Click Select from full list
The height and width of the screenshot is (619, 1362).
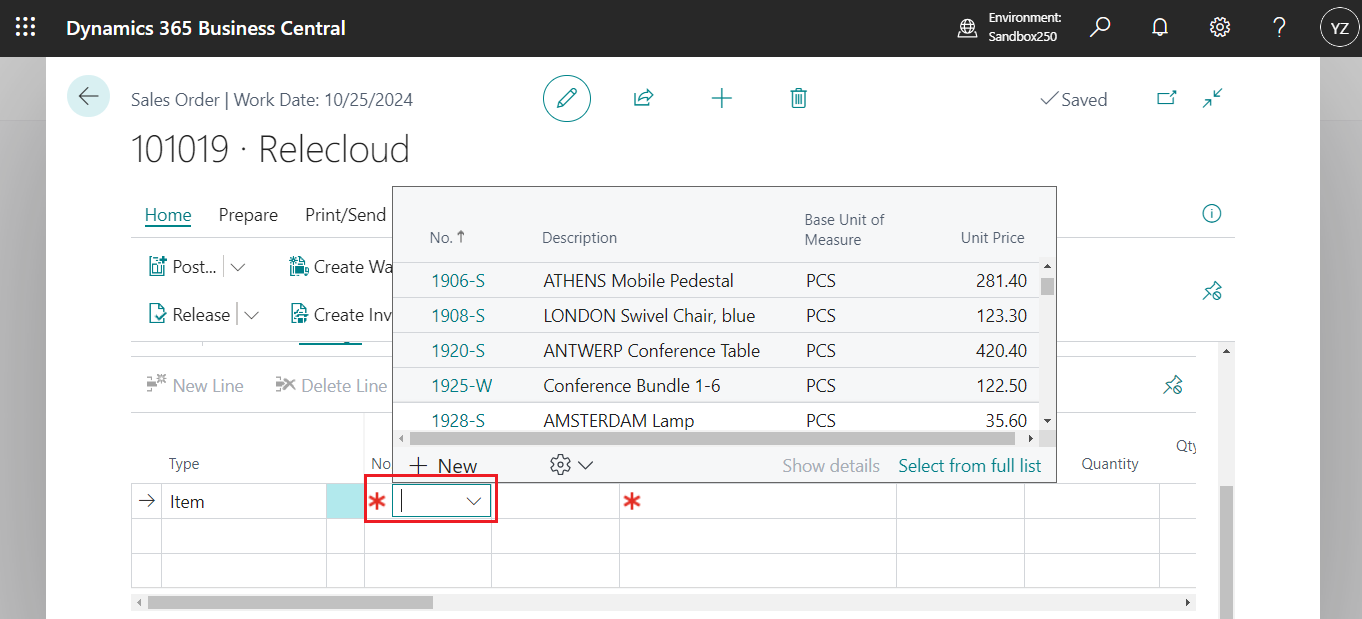pyautogui.click(x=969, y=464)
